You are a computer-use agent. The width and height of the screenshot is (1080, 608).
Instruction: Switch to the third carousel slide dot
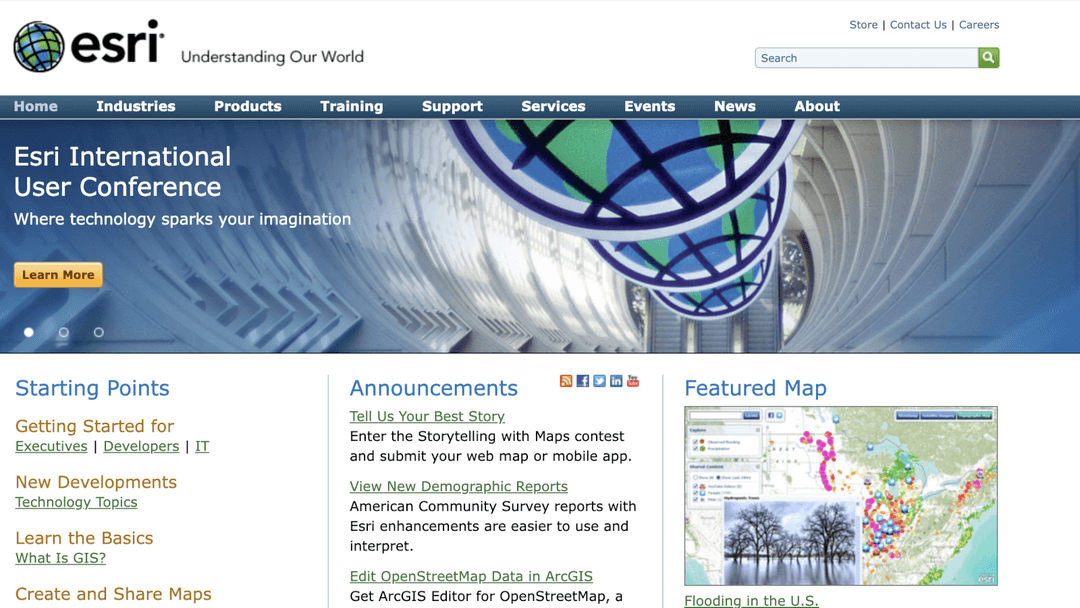pos(99,332)
